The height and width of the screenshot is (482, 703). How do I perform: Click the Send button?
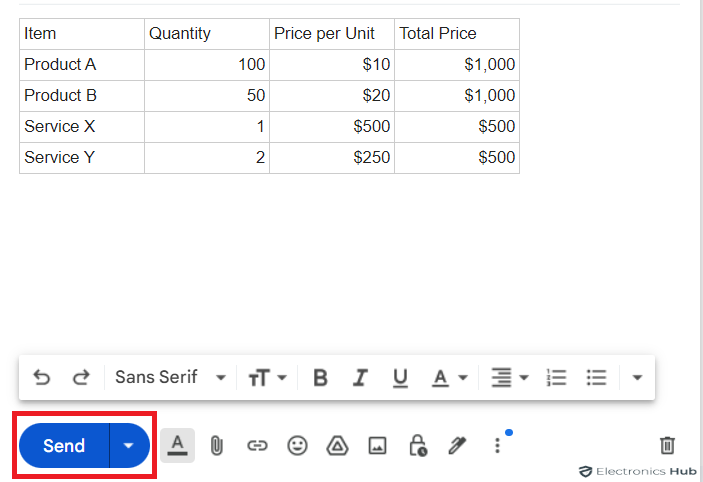tap(64, 446)
